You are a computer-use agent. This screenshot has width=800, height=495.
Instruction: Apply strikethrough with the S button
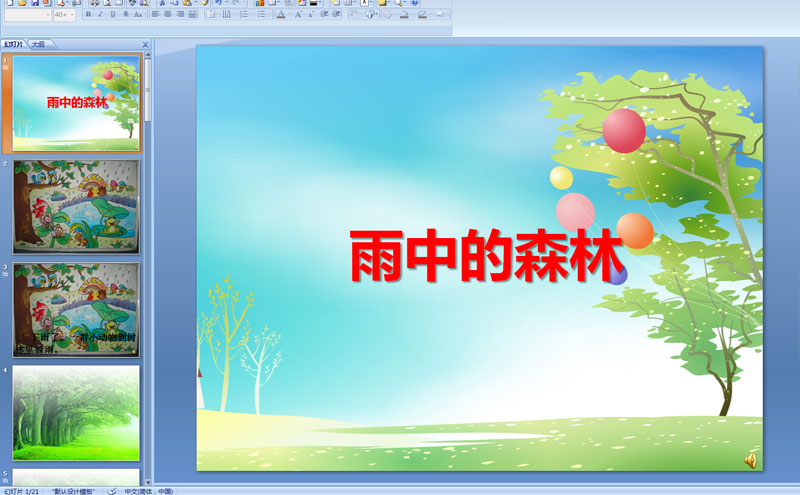(x=126, y=14)
